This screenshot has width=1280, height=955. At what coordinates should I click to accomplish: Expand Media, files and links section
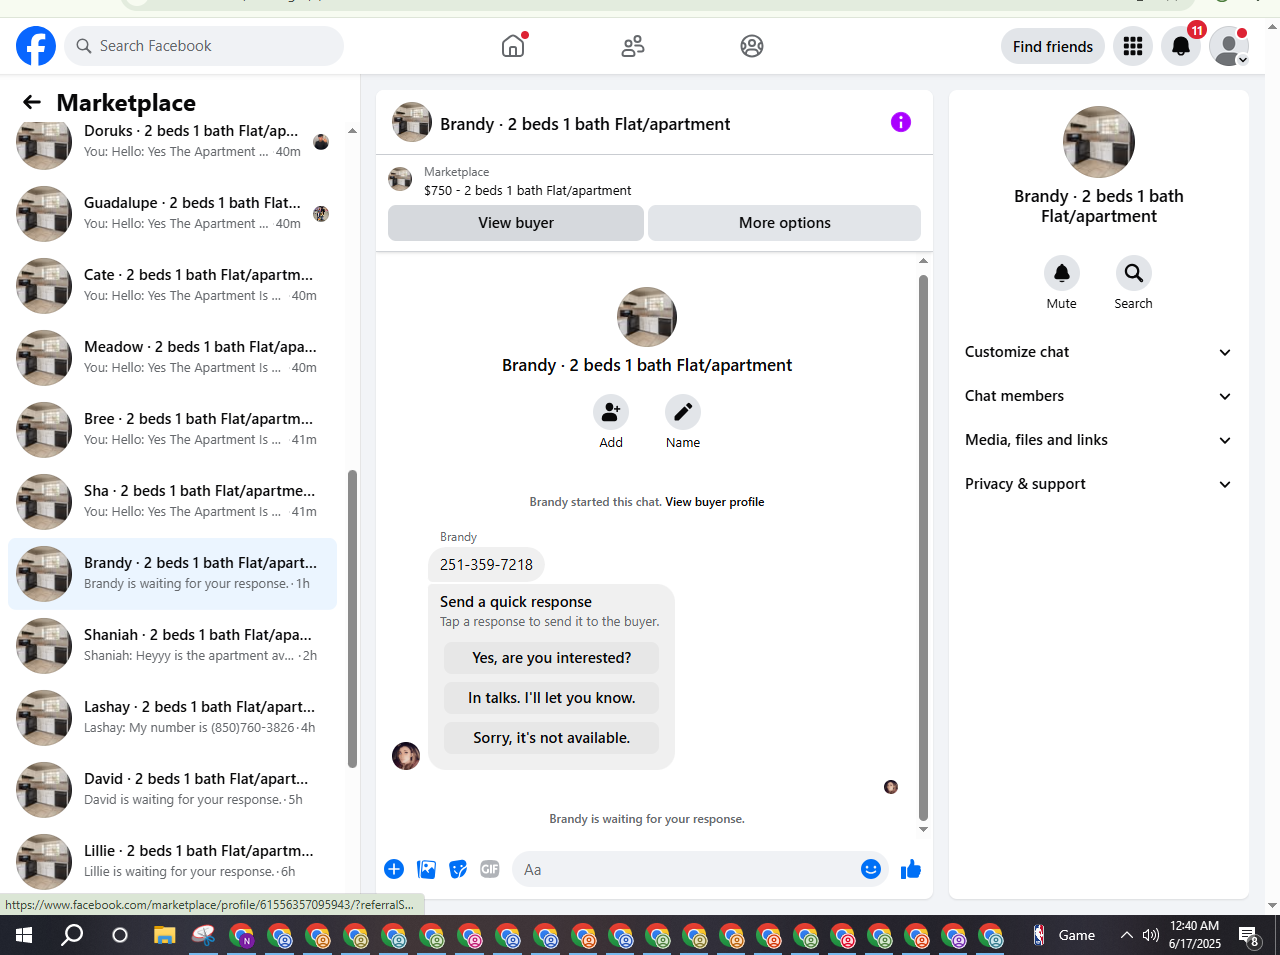(x=1099, y=440)
